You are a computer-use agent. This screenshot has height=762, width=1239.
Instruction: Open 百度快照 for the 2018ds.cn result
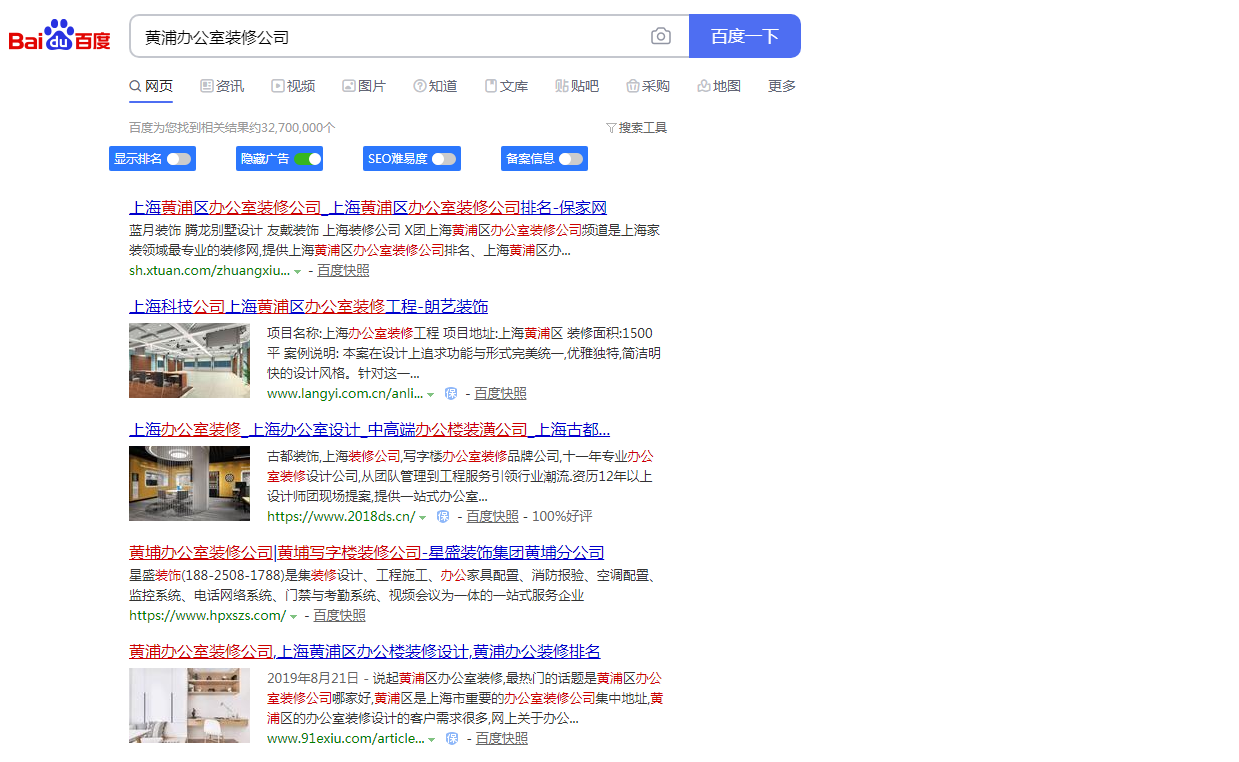point(492,517)
